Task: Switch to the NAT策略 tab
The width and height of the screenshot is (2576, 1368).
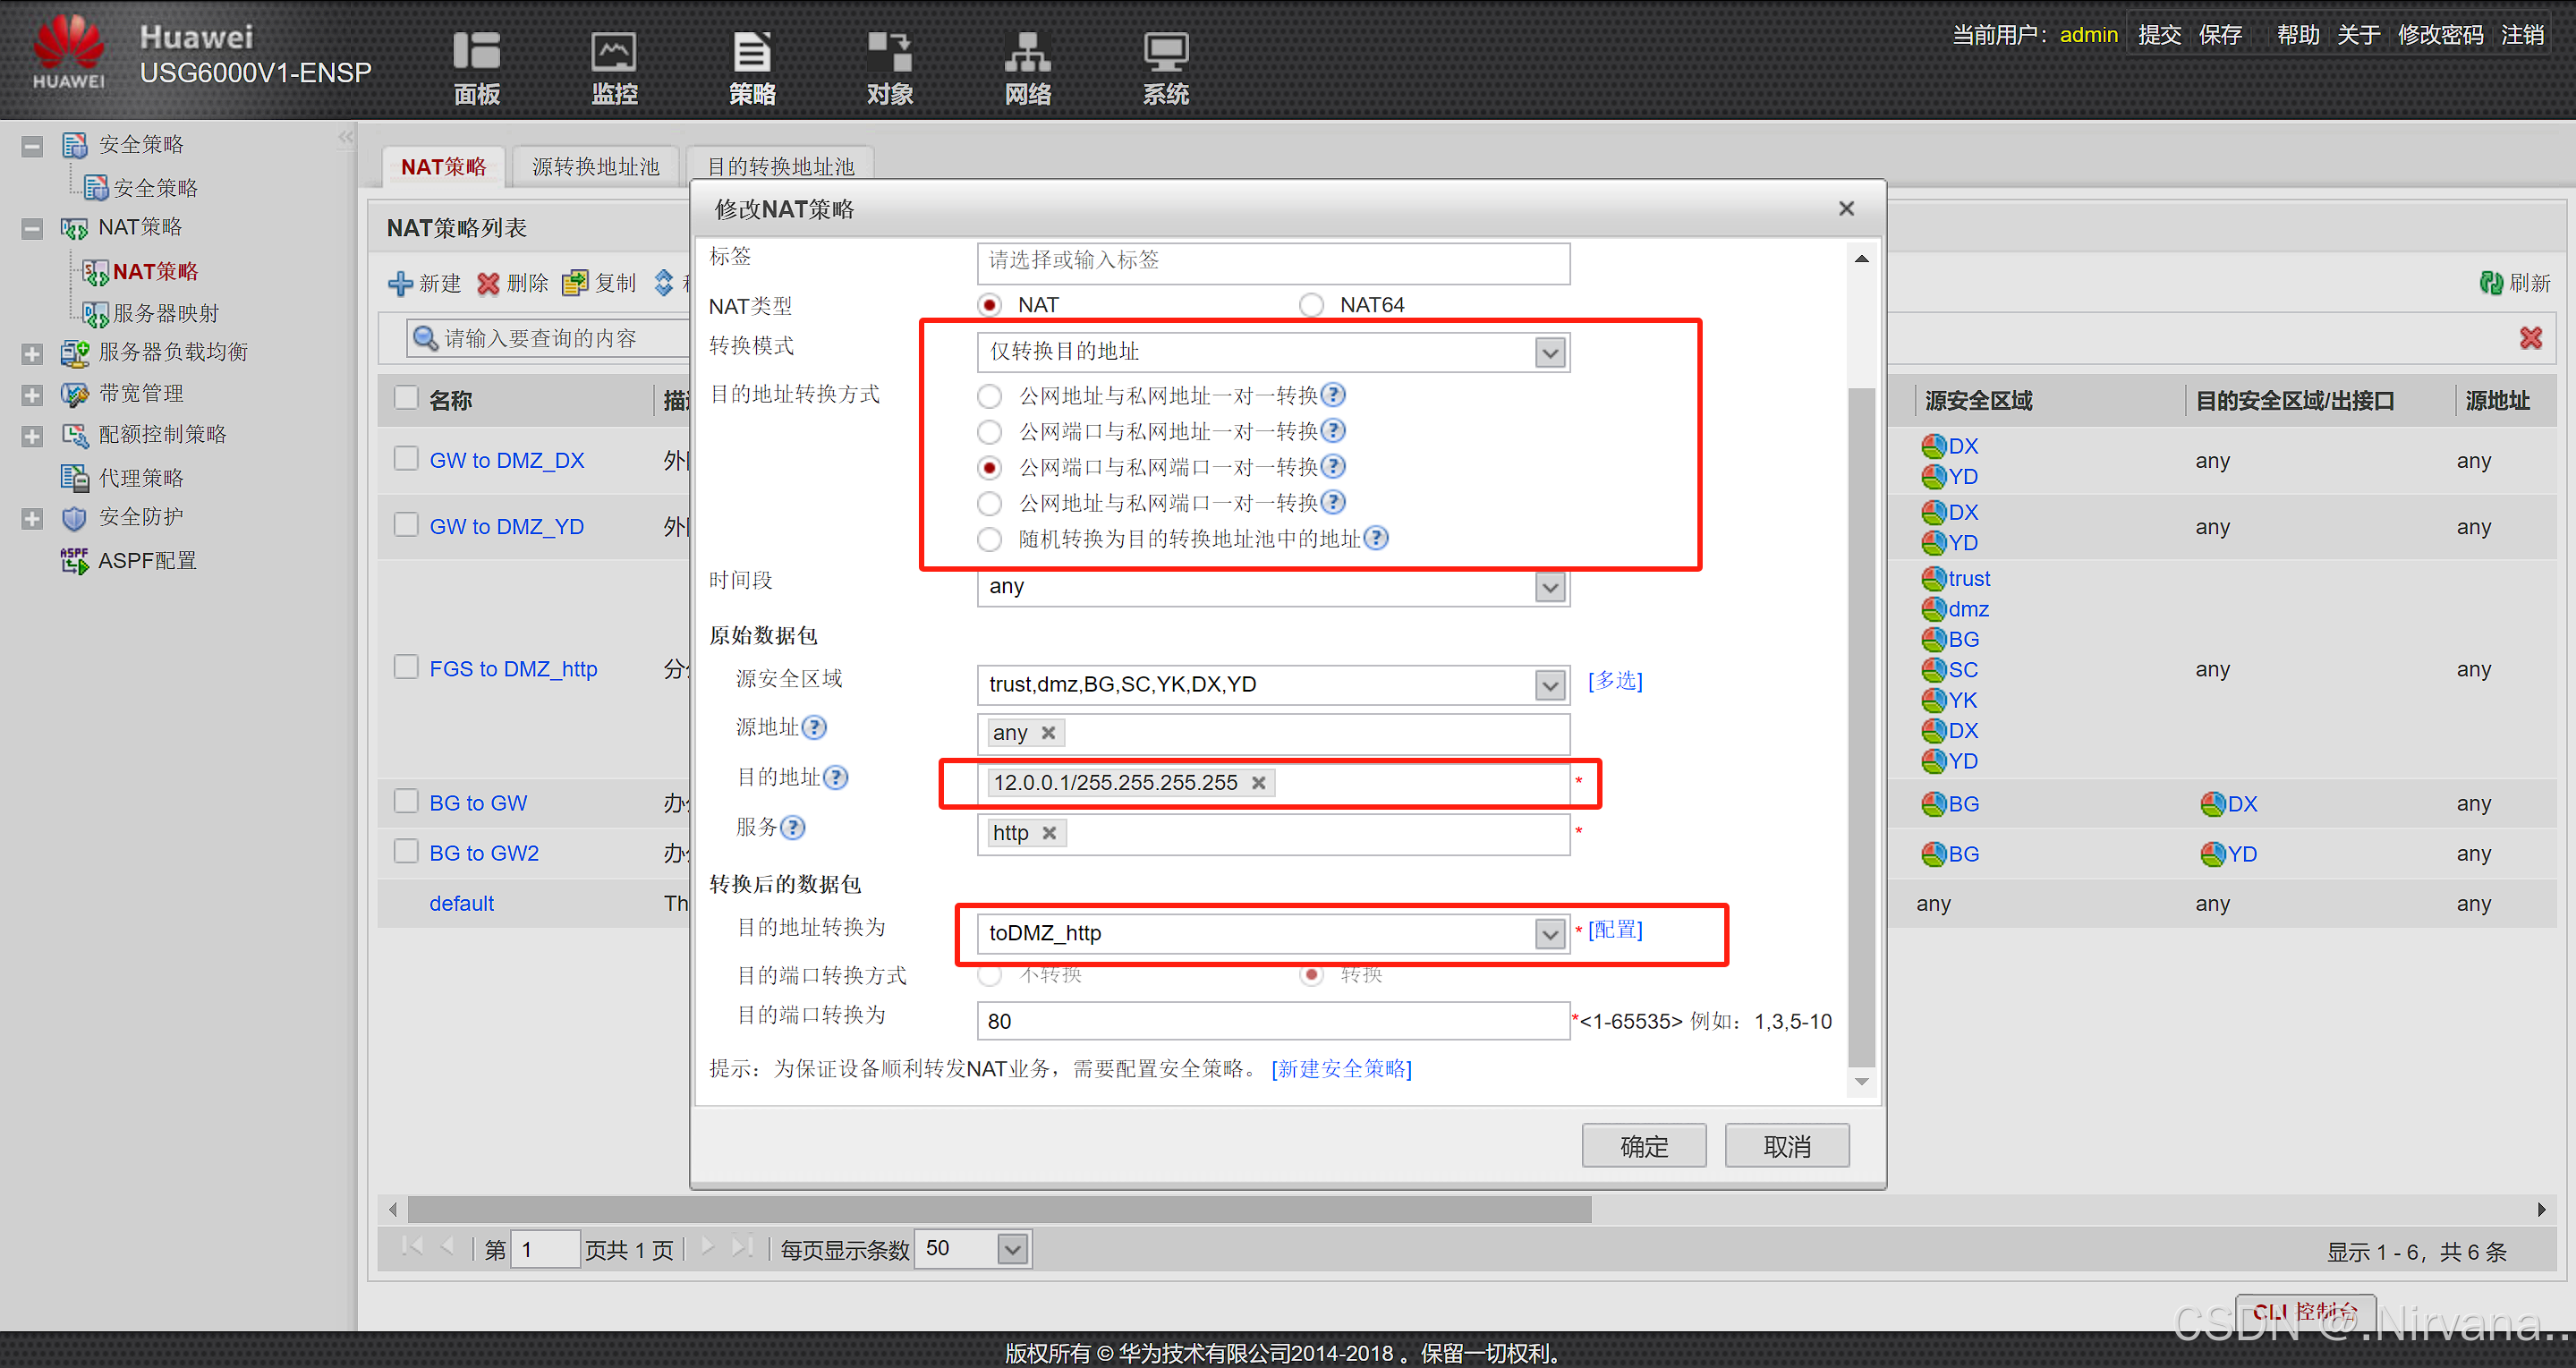Action: coord(443,166)
